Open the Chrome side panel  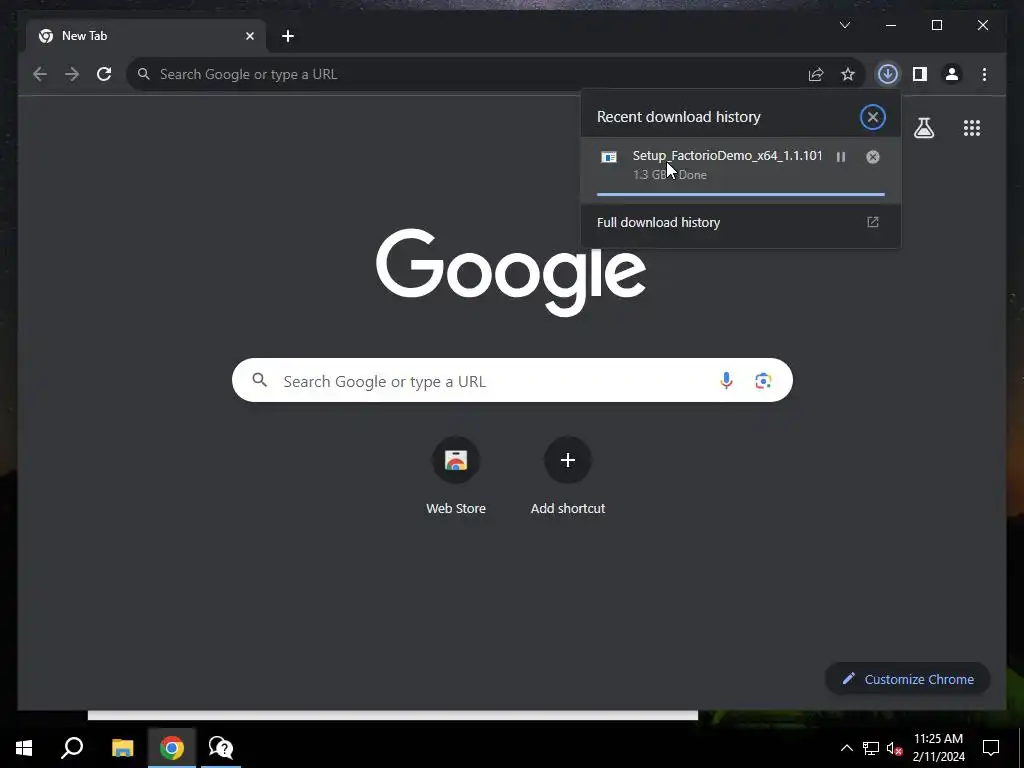click(x=920, y=74)
